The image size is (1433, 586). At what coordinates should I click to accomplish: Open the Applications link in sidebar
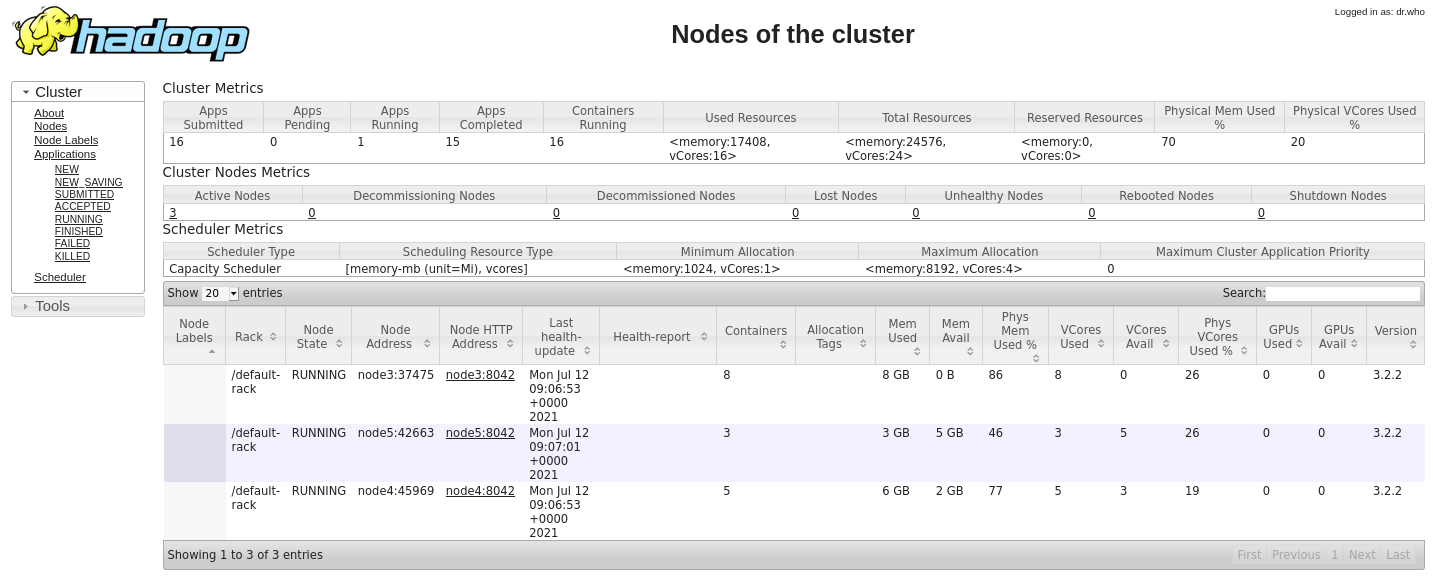point(65,154)
